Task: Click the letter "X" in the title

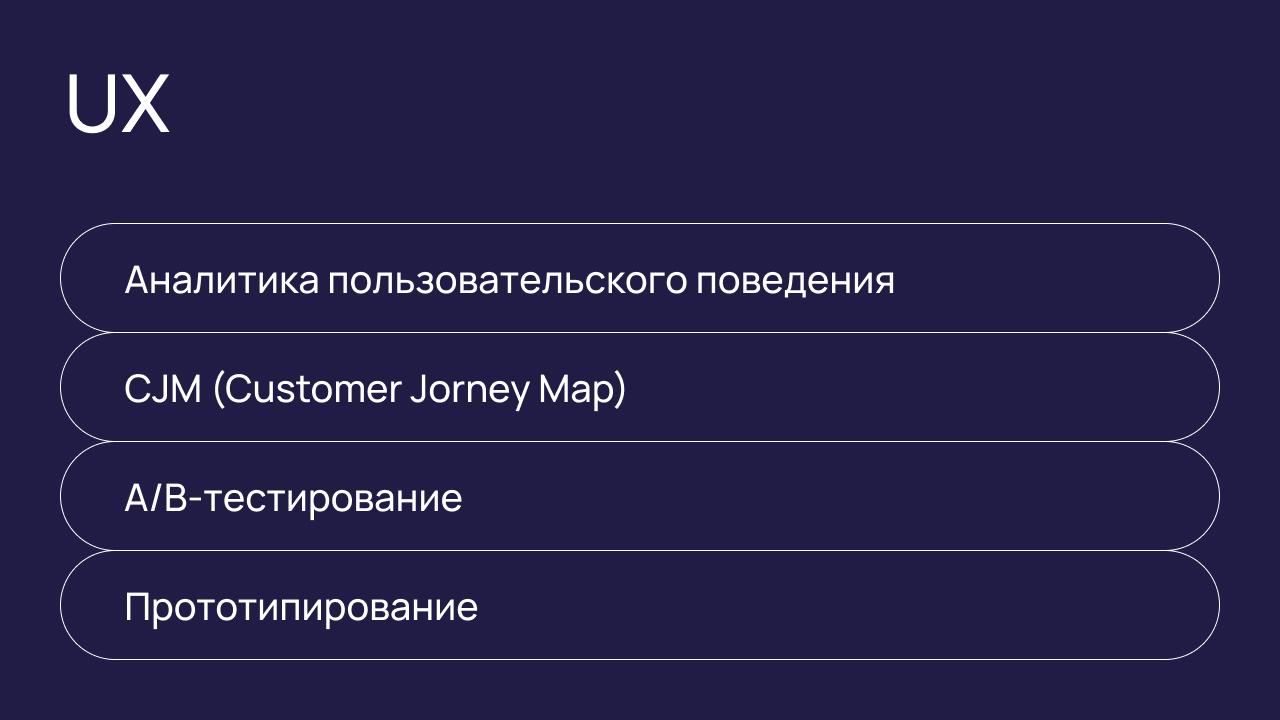Action: pyautogui.click(x=144, y=104)
